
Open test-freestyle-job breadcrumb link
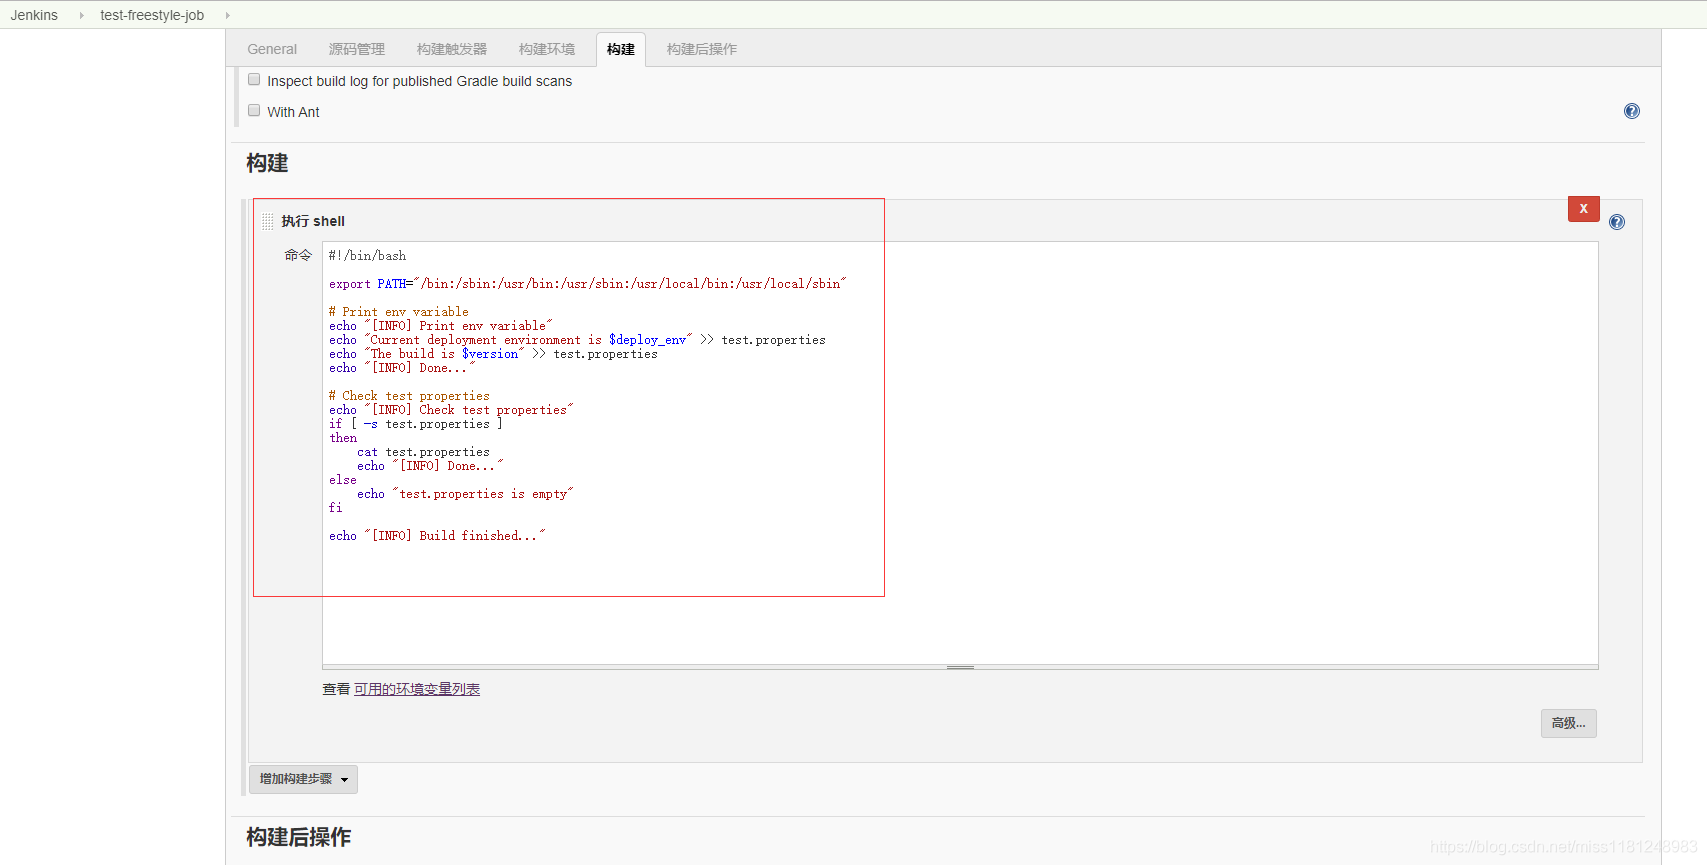coord(152,15)
